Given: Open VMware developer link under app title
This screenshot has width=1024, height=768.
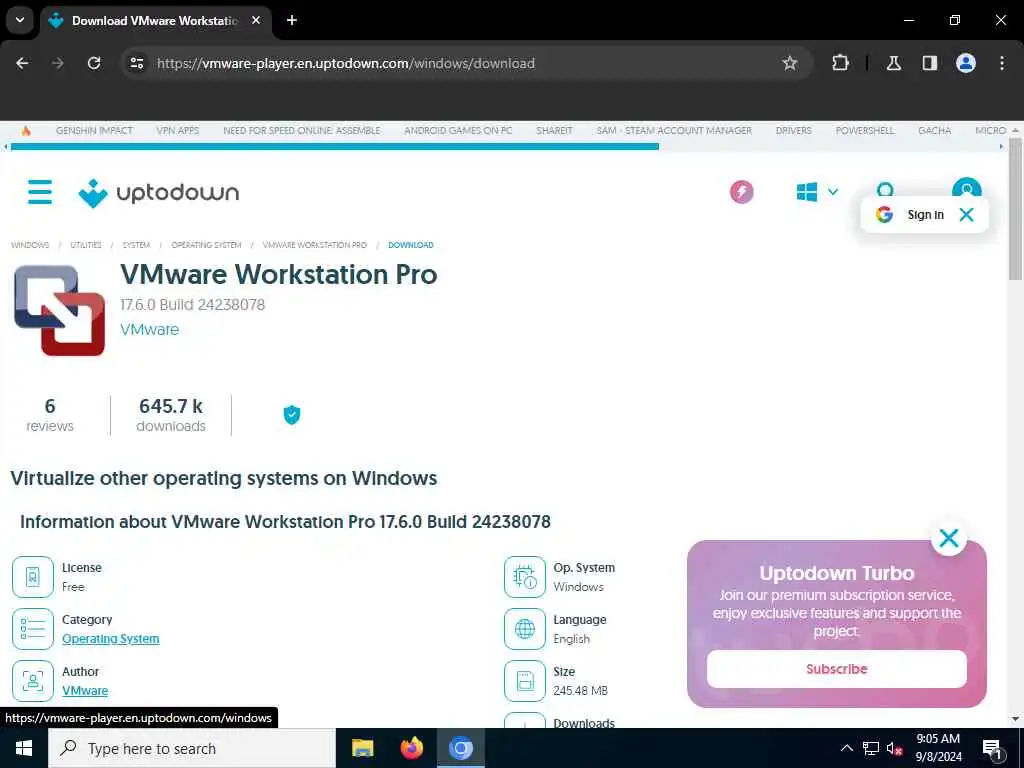Looking at the screenshot, I should (150, 329).
